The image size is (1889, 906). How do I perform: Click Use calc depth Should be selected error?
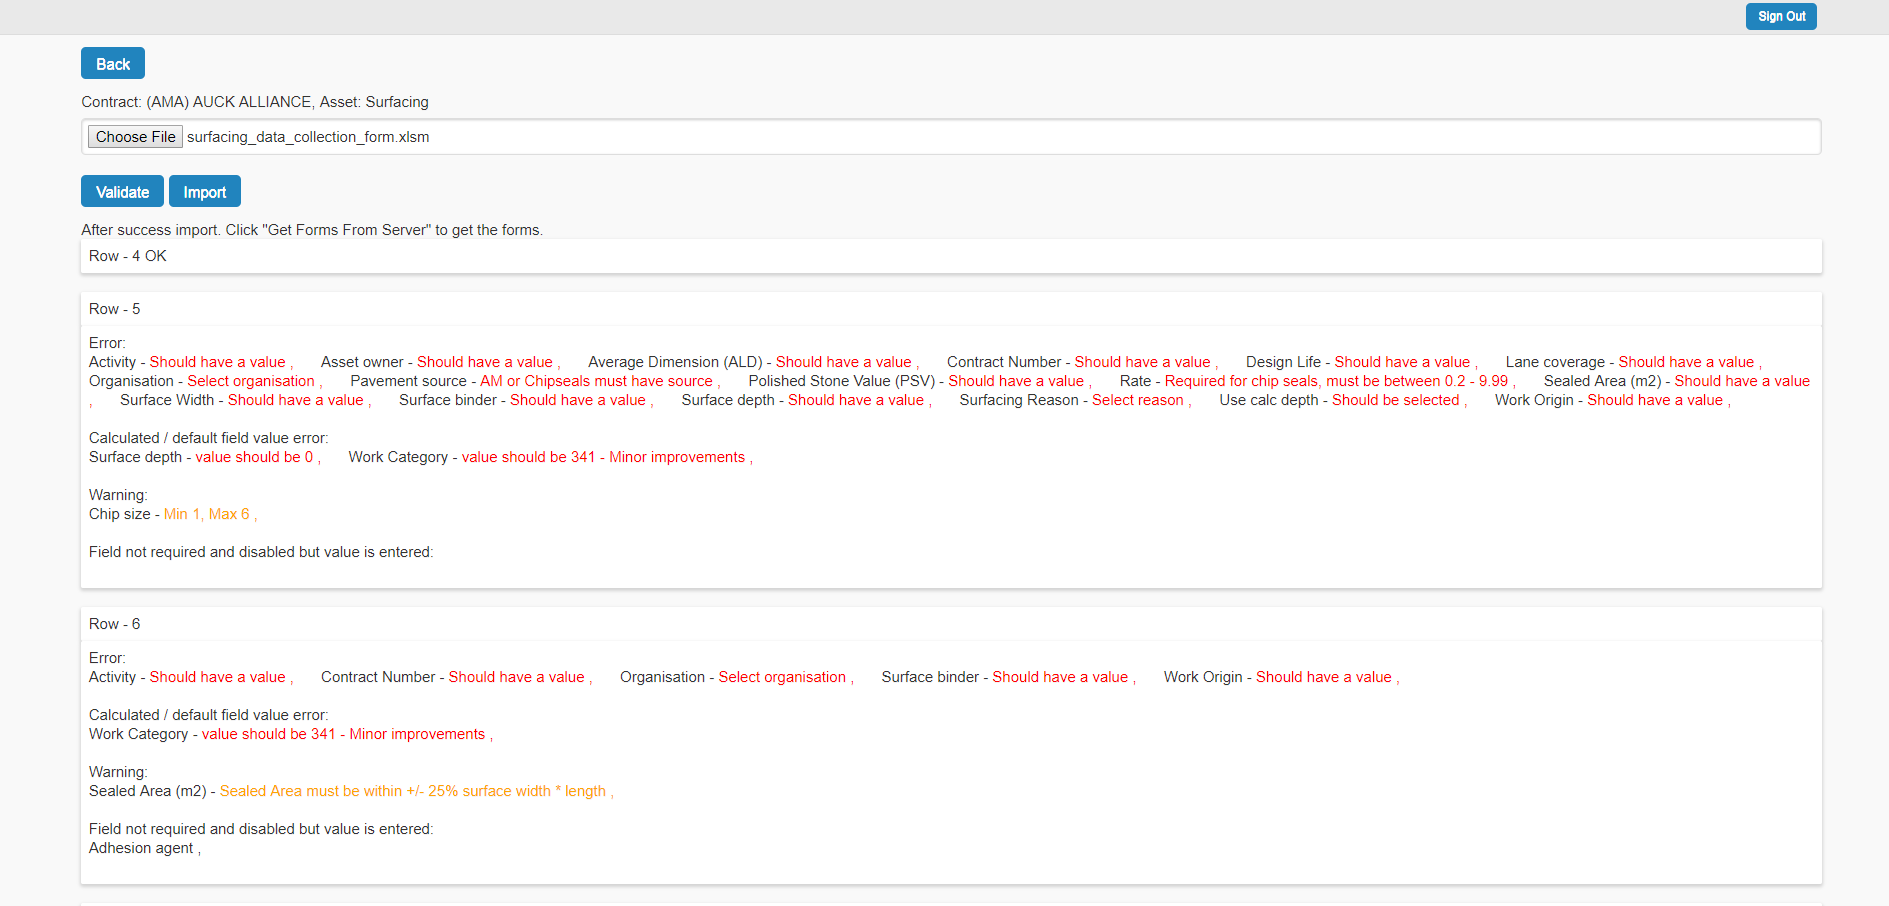point(1395,400)
